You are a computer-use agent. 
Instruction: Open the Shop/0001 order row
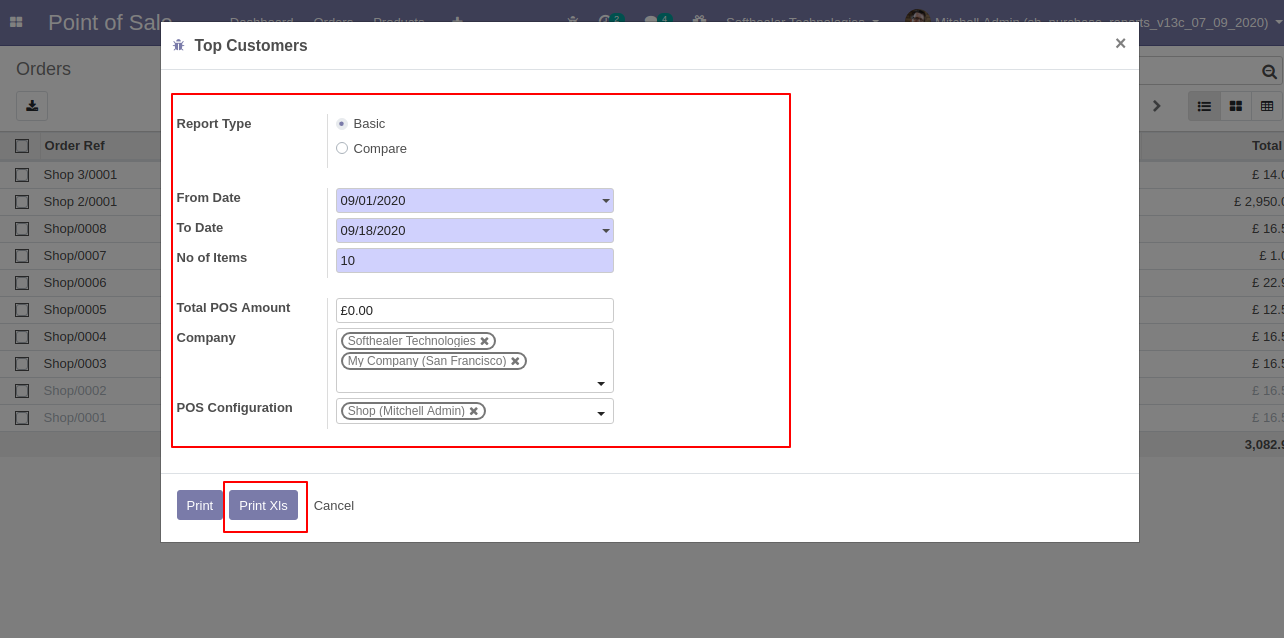(75, 417)
